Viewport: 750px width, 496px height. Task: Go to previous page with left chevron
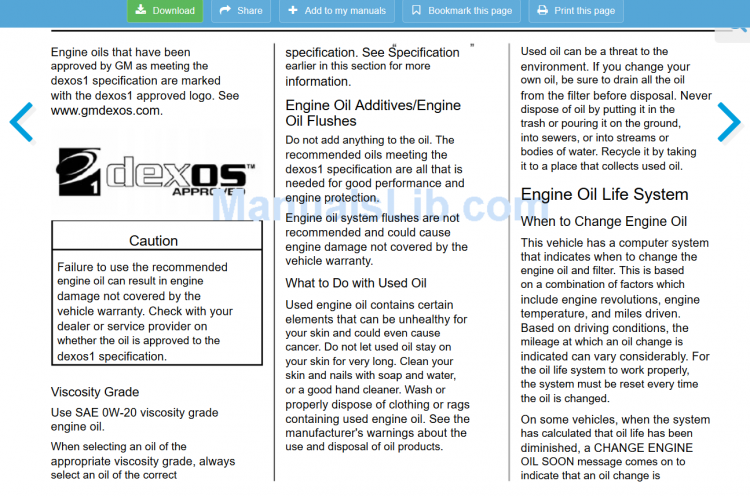click(x=22, y=122)
